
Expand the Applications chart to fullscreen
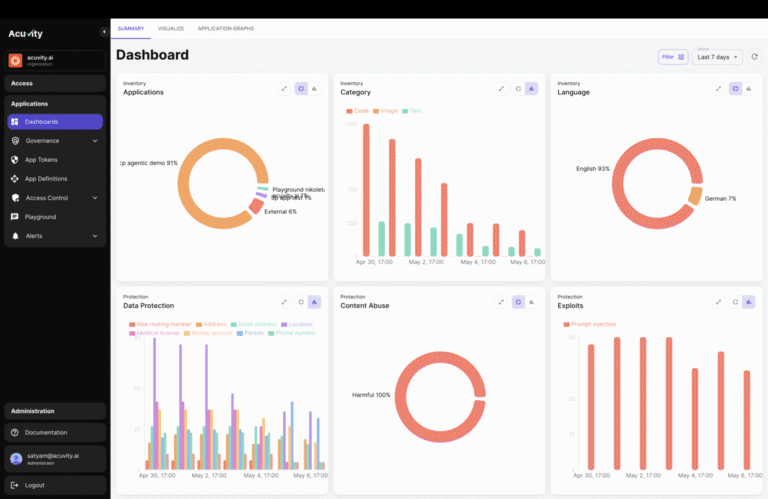coord(284,88)
